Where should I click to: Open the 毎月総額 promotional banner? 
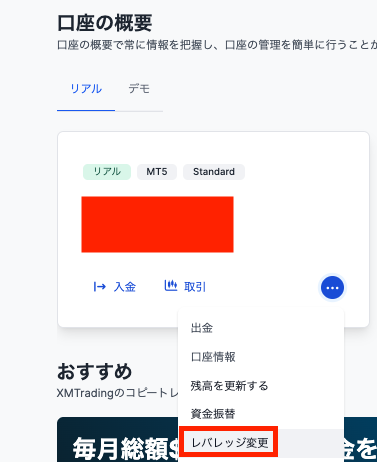117,439
